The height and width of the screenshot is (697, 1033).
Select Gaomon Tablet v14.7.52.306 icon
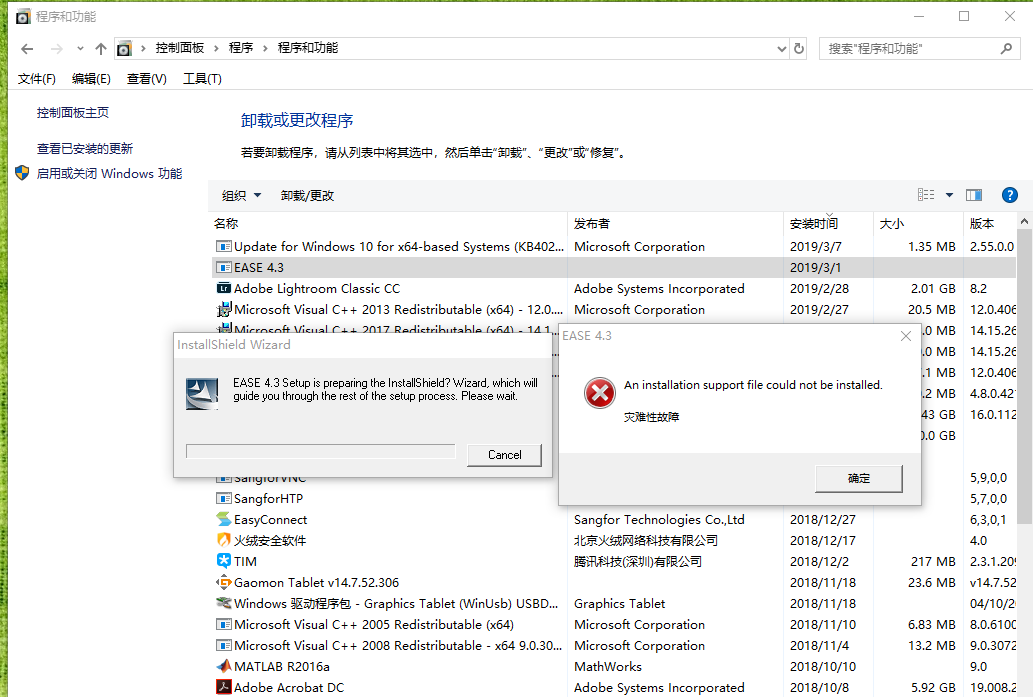(x=224, y=582)
